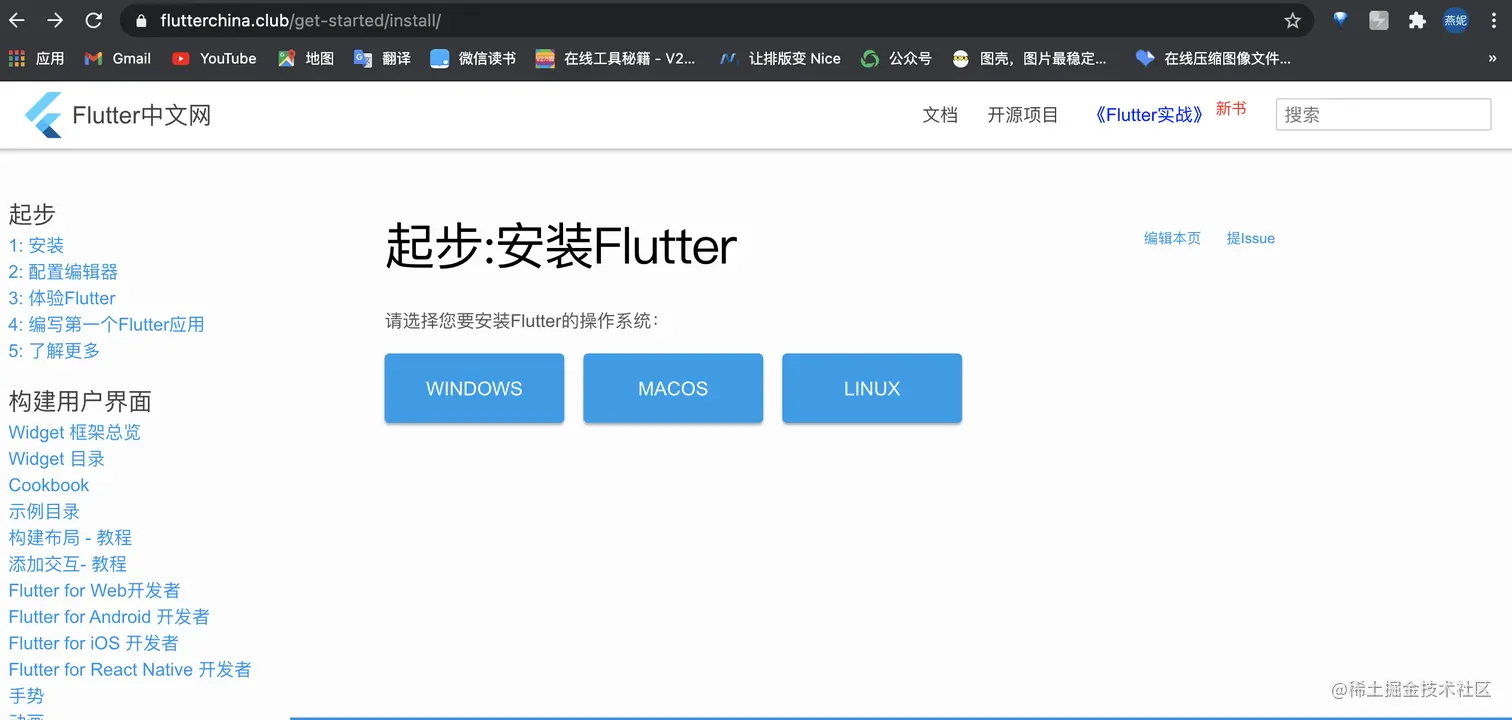Open the 微信读书 bookmark
Image resolution: width=1512 pixels, height=720 pixels.
click(473, 59)
